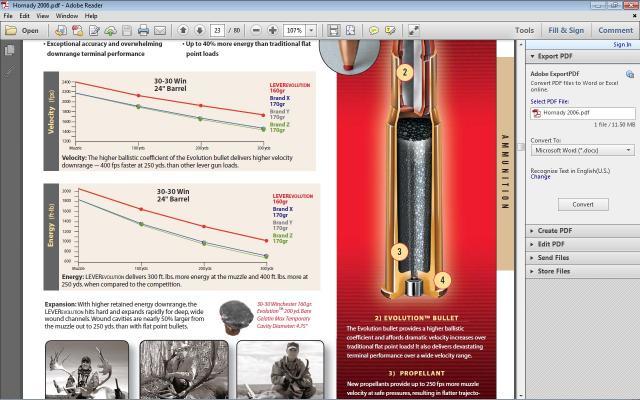
Task: Click "2) EVOLUTION BULLET" heading in document
Action: click(x=416, y=318)
